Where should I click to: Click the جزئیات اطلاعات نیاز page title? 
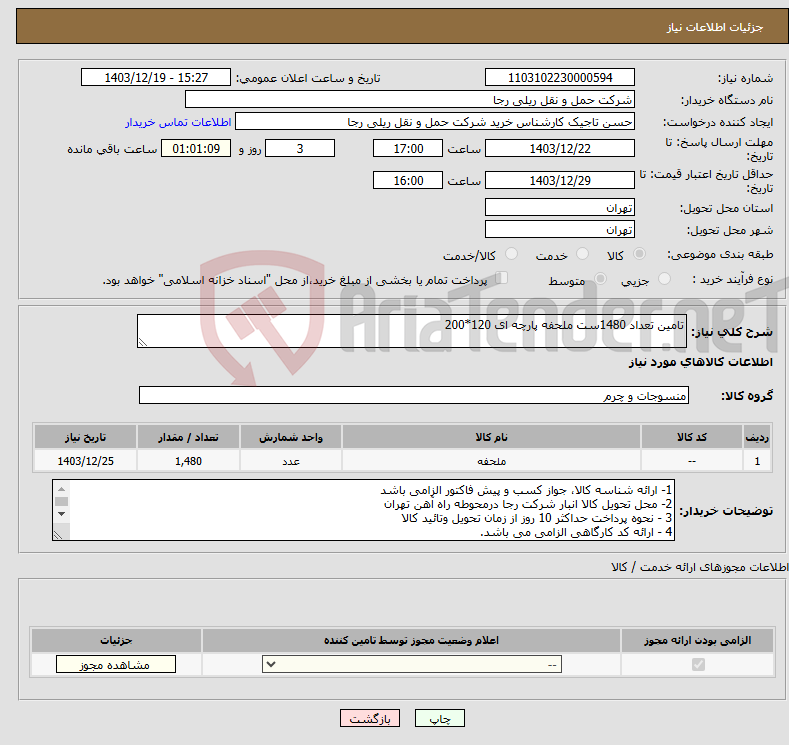[x=715, y=27]
